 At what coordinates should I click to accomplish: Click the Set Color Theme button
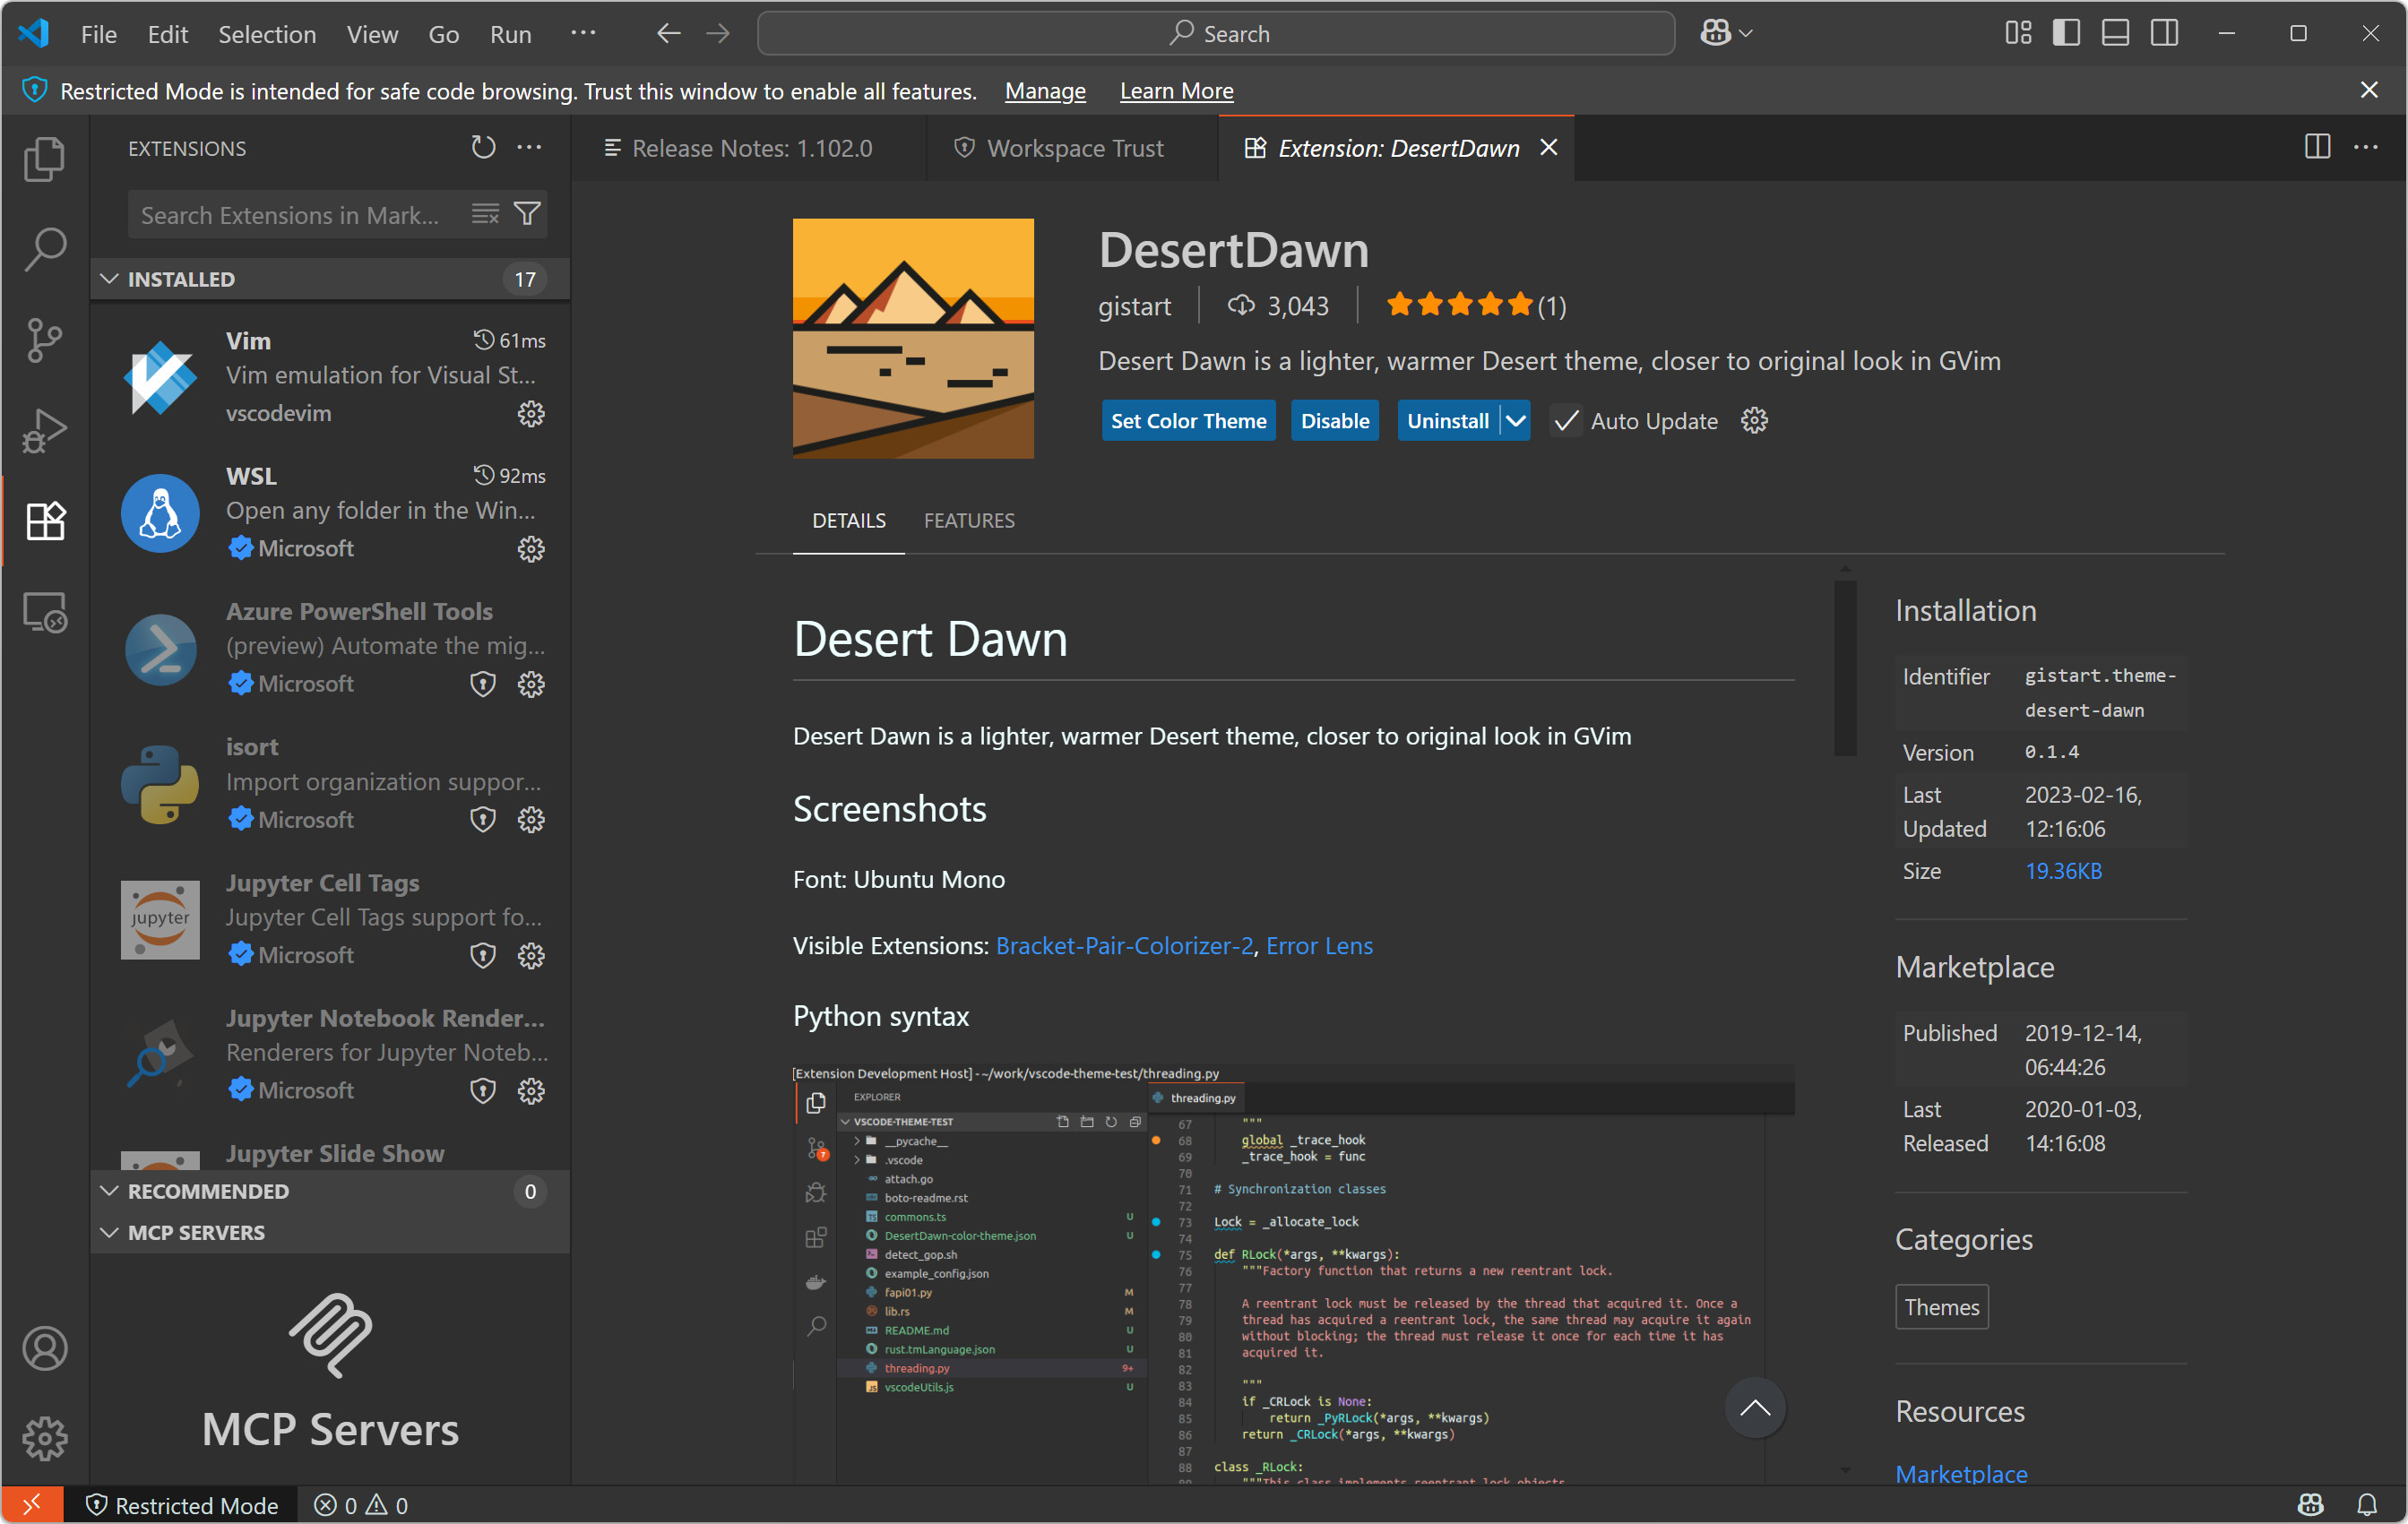pos(1188,421)
